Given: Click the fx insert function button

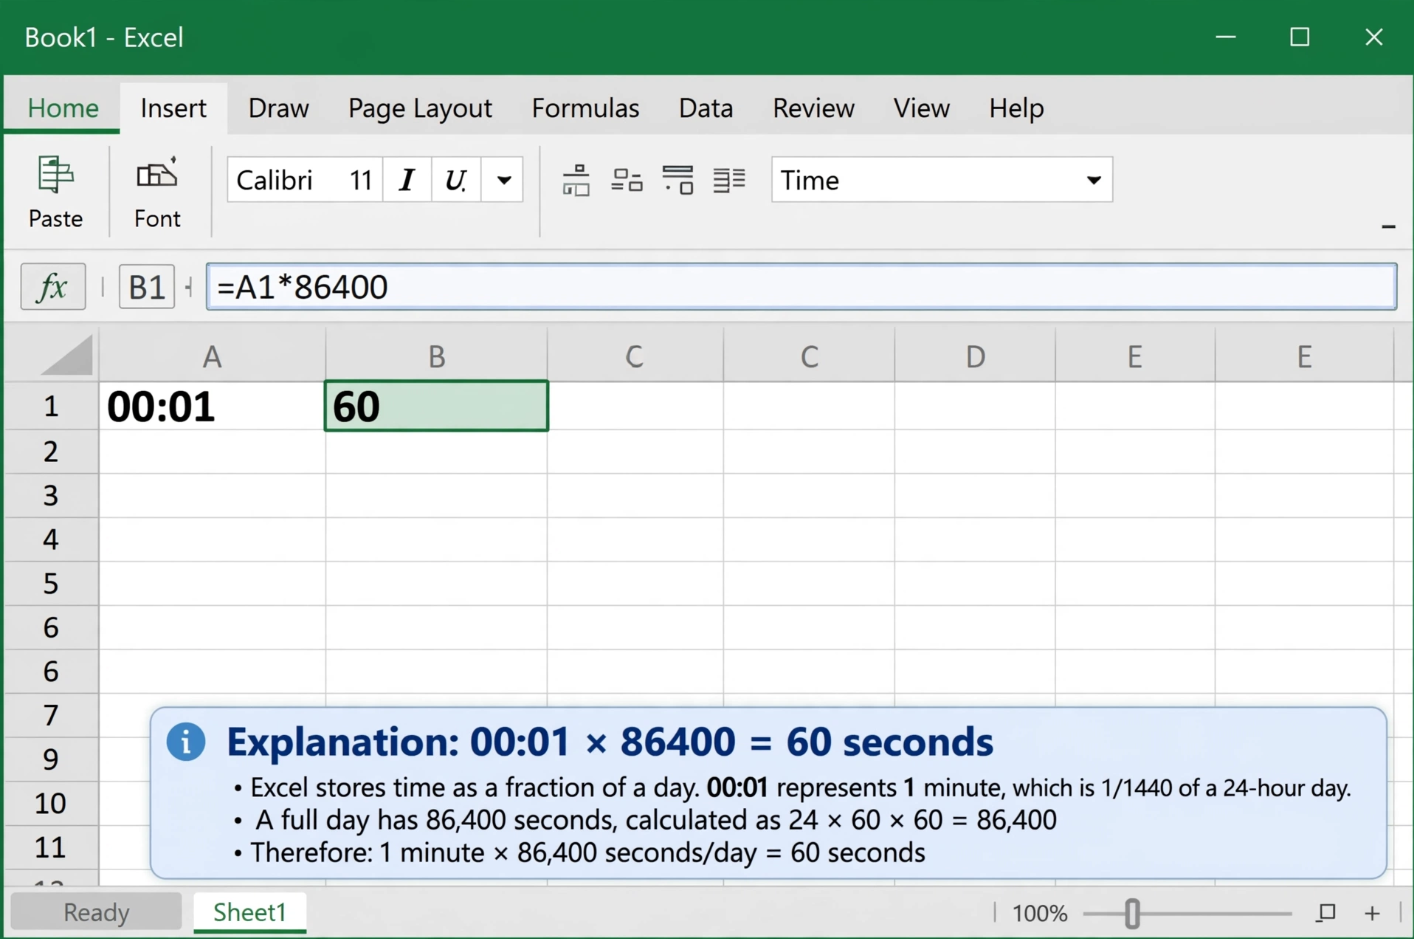Looking at the screenshot, I should [53, 288].
